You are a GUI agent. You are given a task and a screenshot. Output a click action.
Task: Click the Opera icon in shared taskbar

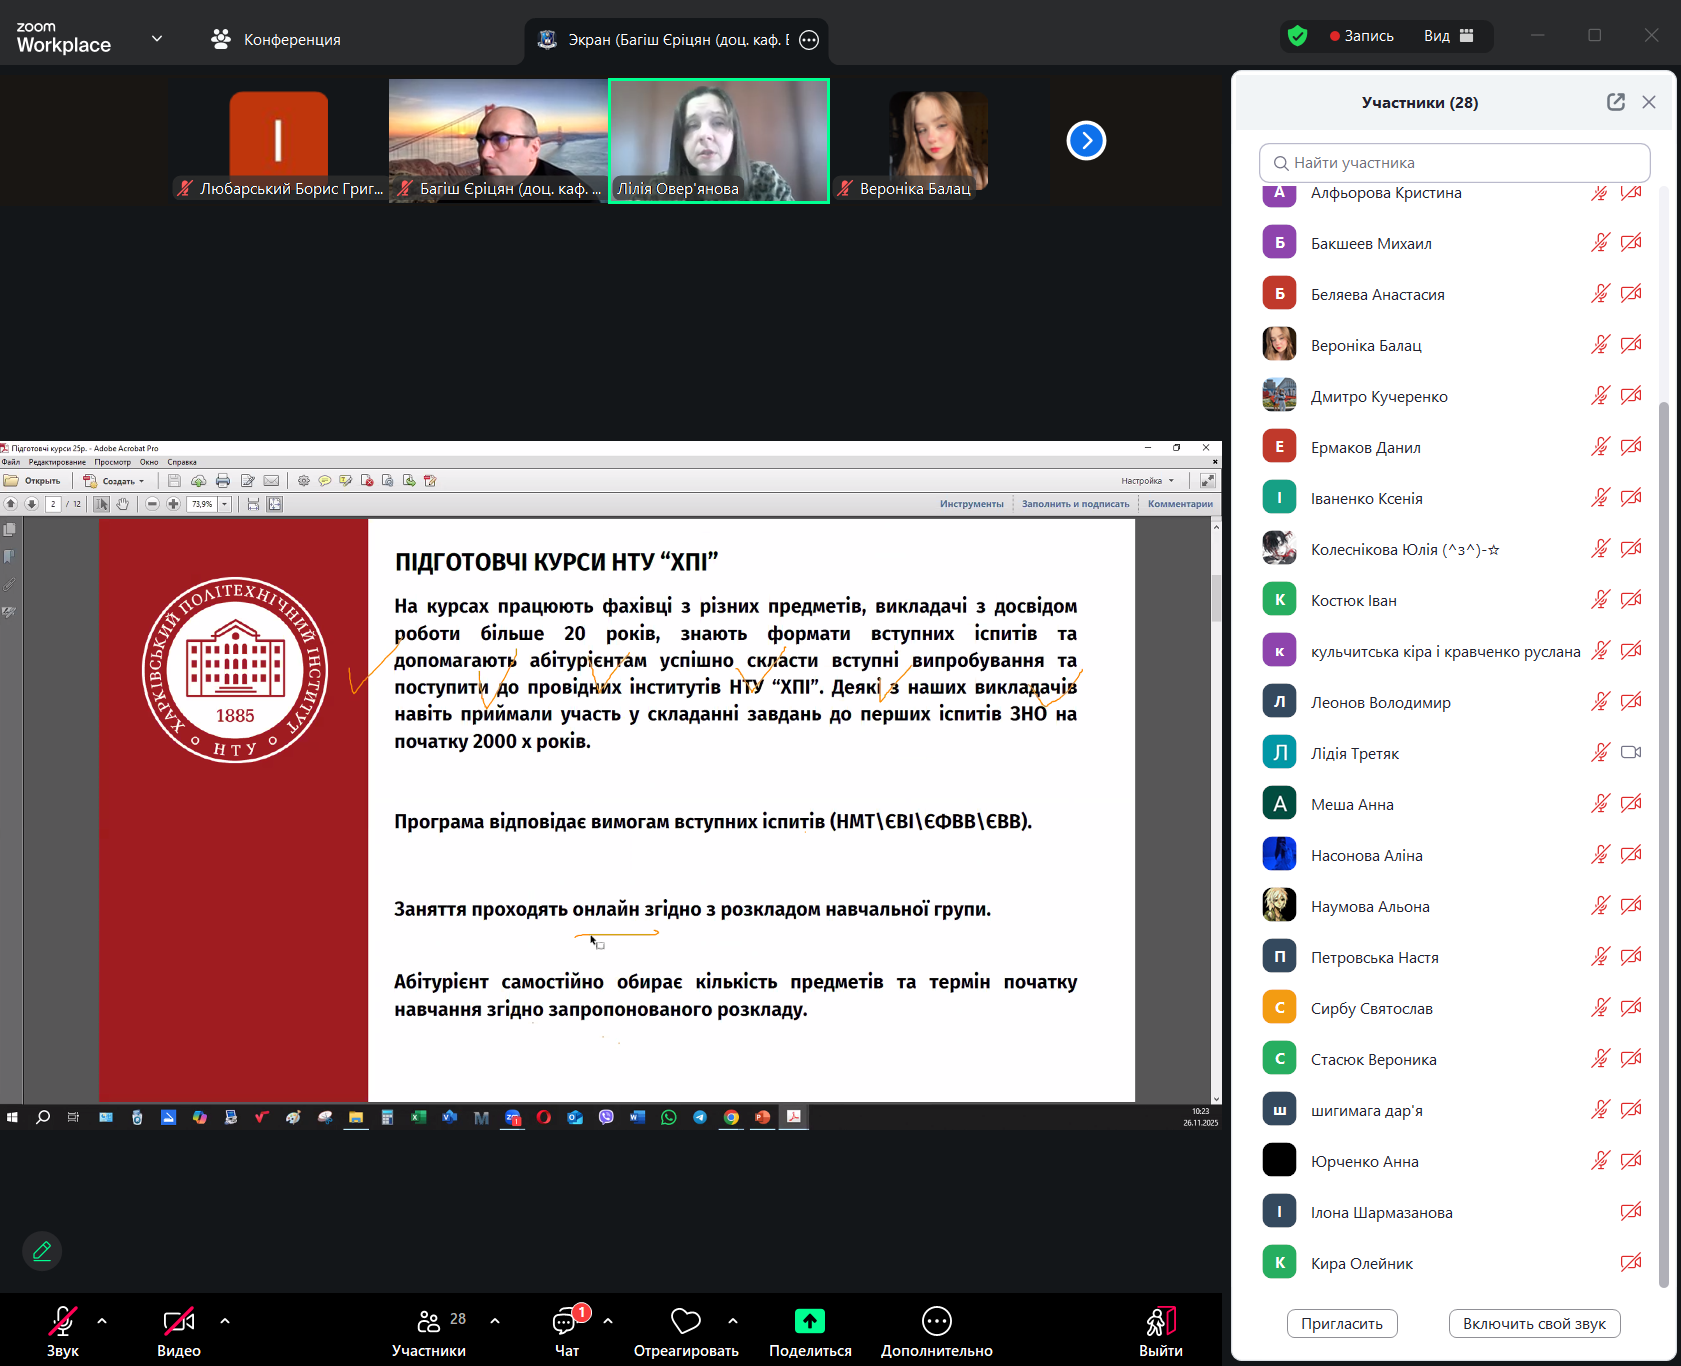click(x=544, y=1117)
